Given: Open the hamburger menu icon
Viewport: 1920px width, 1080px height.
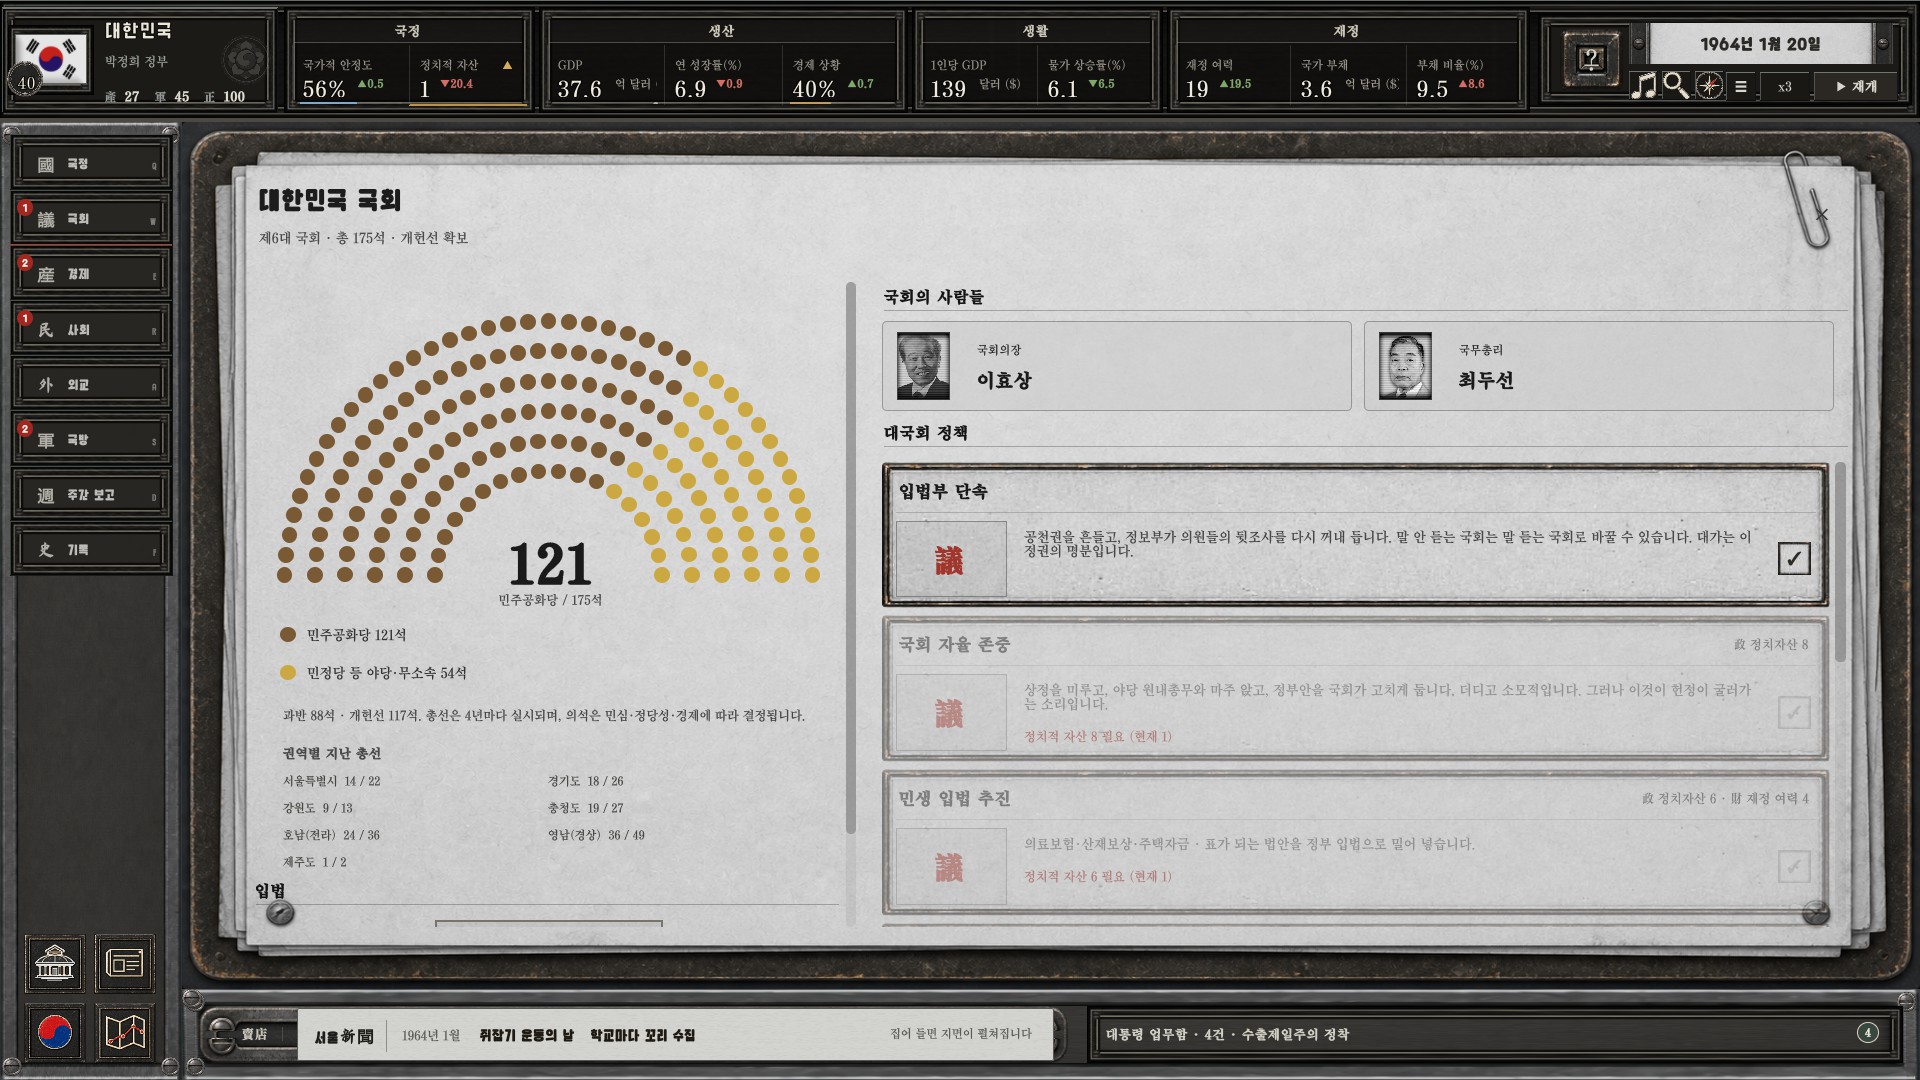Looking at the screenshot, I should pos(1741,87).
